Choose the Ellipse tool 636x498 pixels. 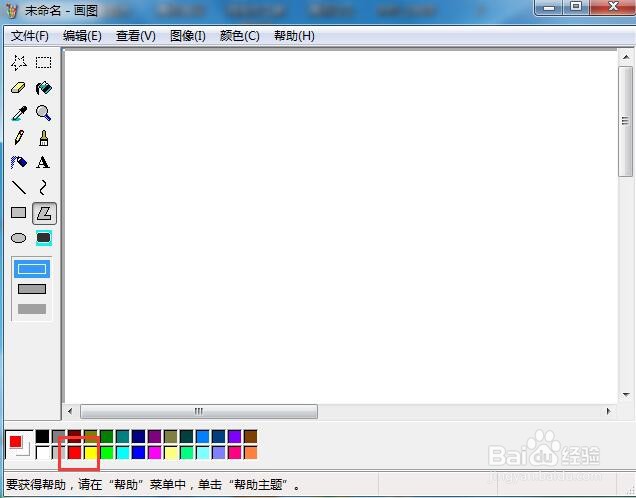pyautogui.click(x=19, y=238)
